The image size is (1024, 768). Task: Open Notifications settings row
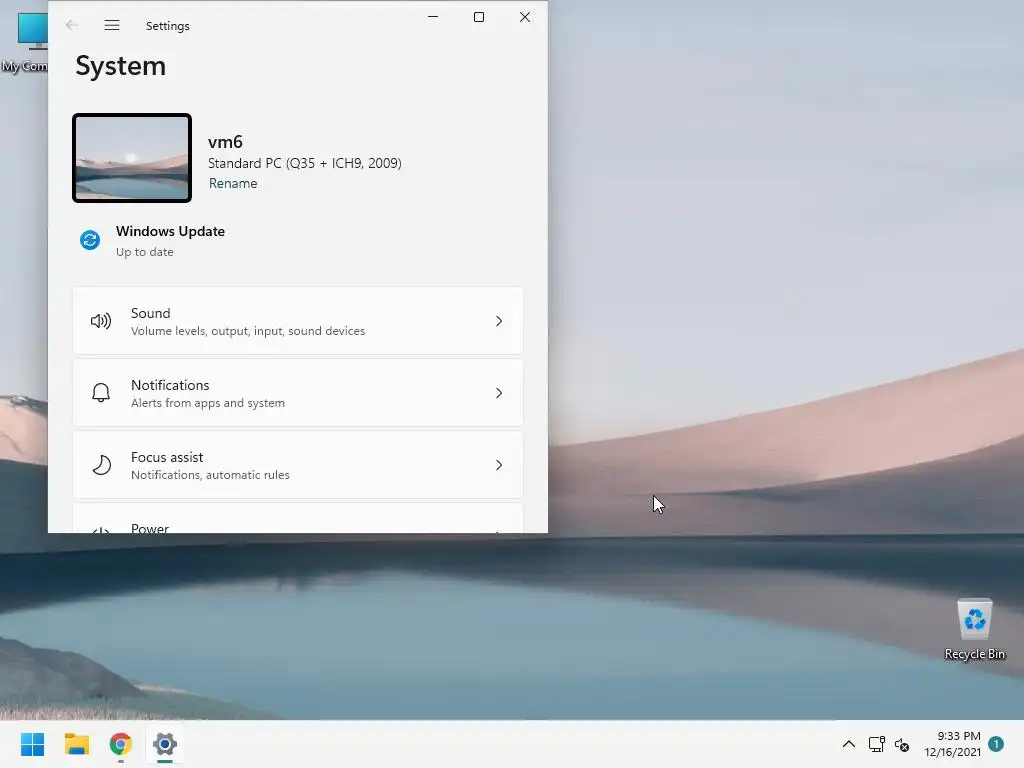(x=298, y=392)
